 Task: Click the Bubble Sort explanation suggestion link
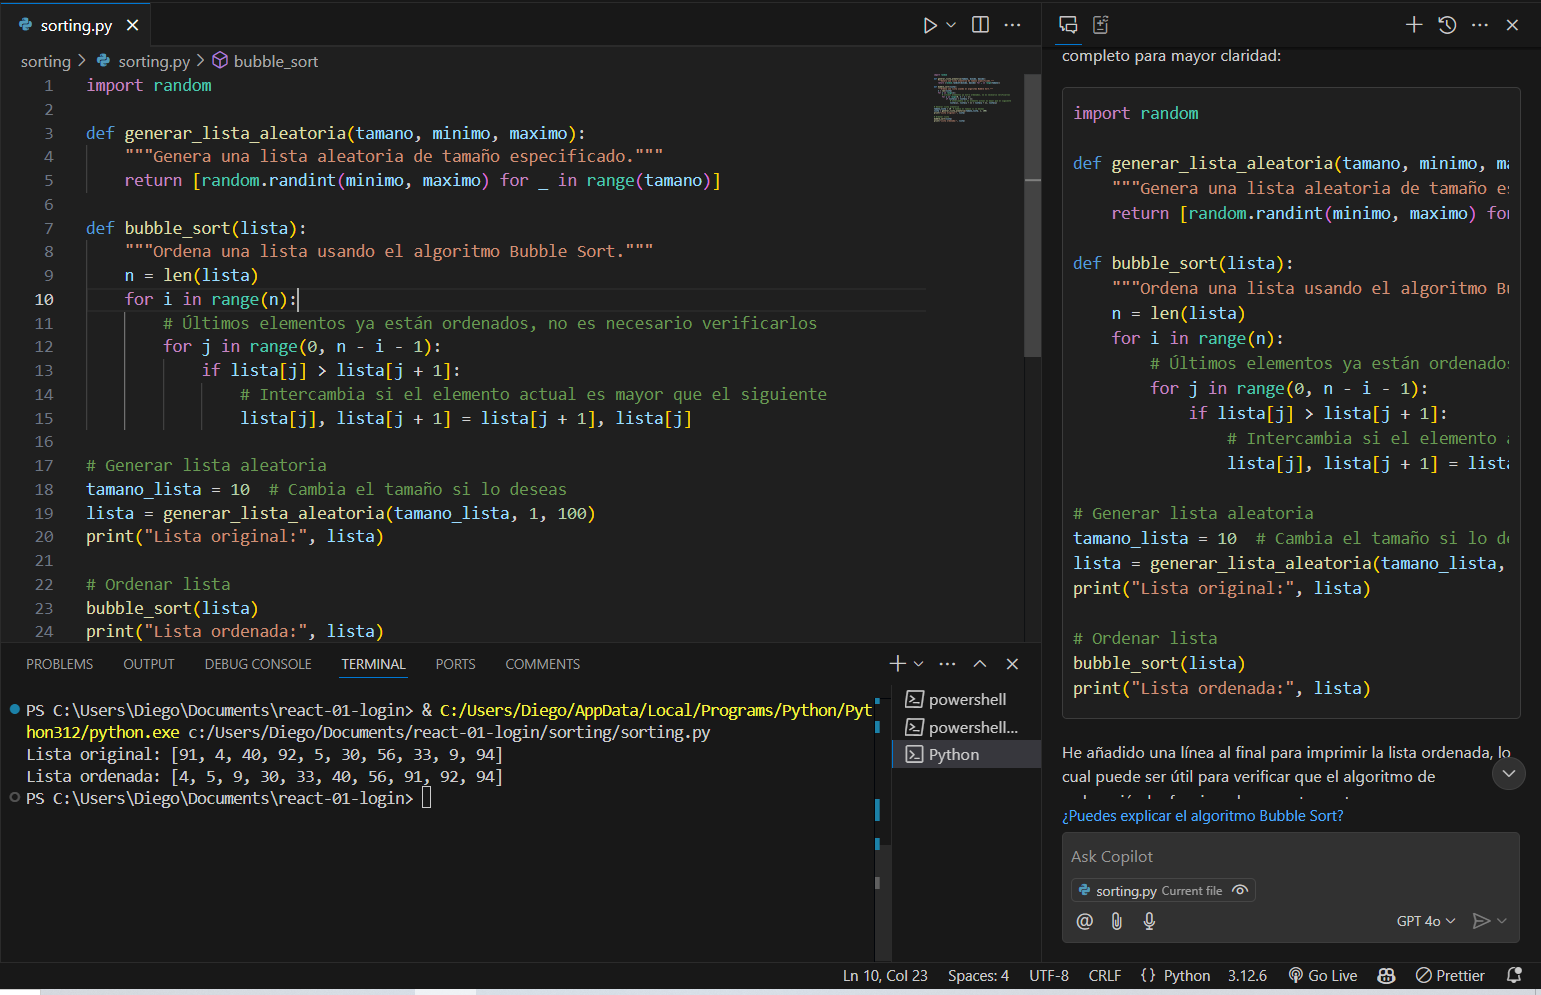tap(1202, 816)
